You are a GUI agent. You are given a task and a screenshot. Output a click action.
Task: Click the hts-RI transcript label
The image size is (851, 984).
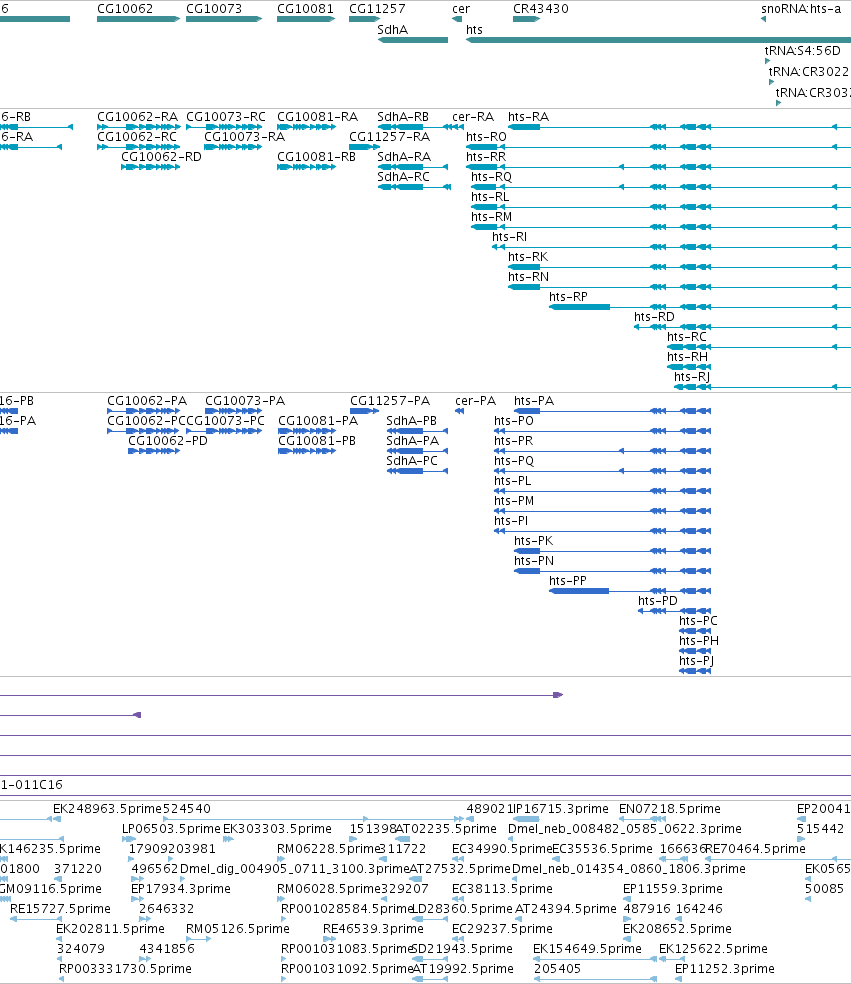[x=510, y=237]
